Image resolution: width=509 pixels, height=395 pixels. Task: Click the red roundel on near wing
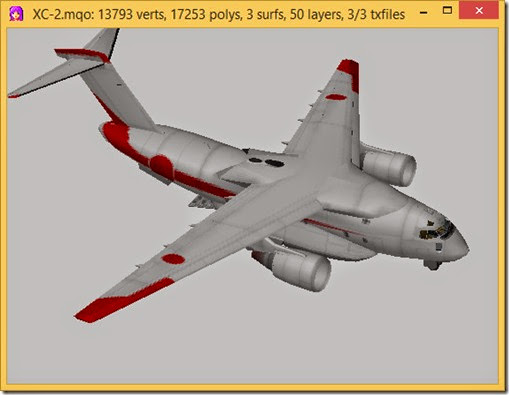(x=173, y=259)
